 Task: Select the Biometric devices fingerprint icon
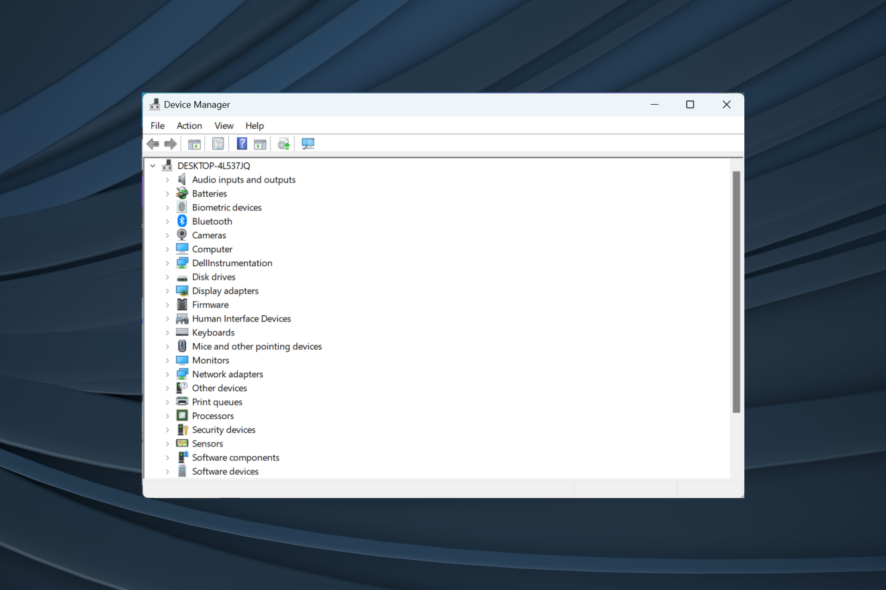point(182,207)
